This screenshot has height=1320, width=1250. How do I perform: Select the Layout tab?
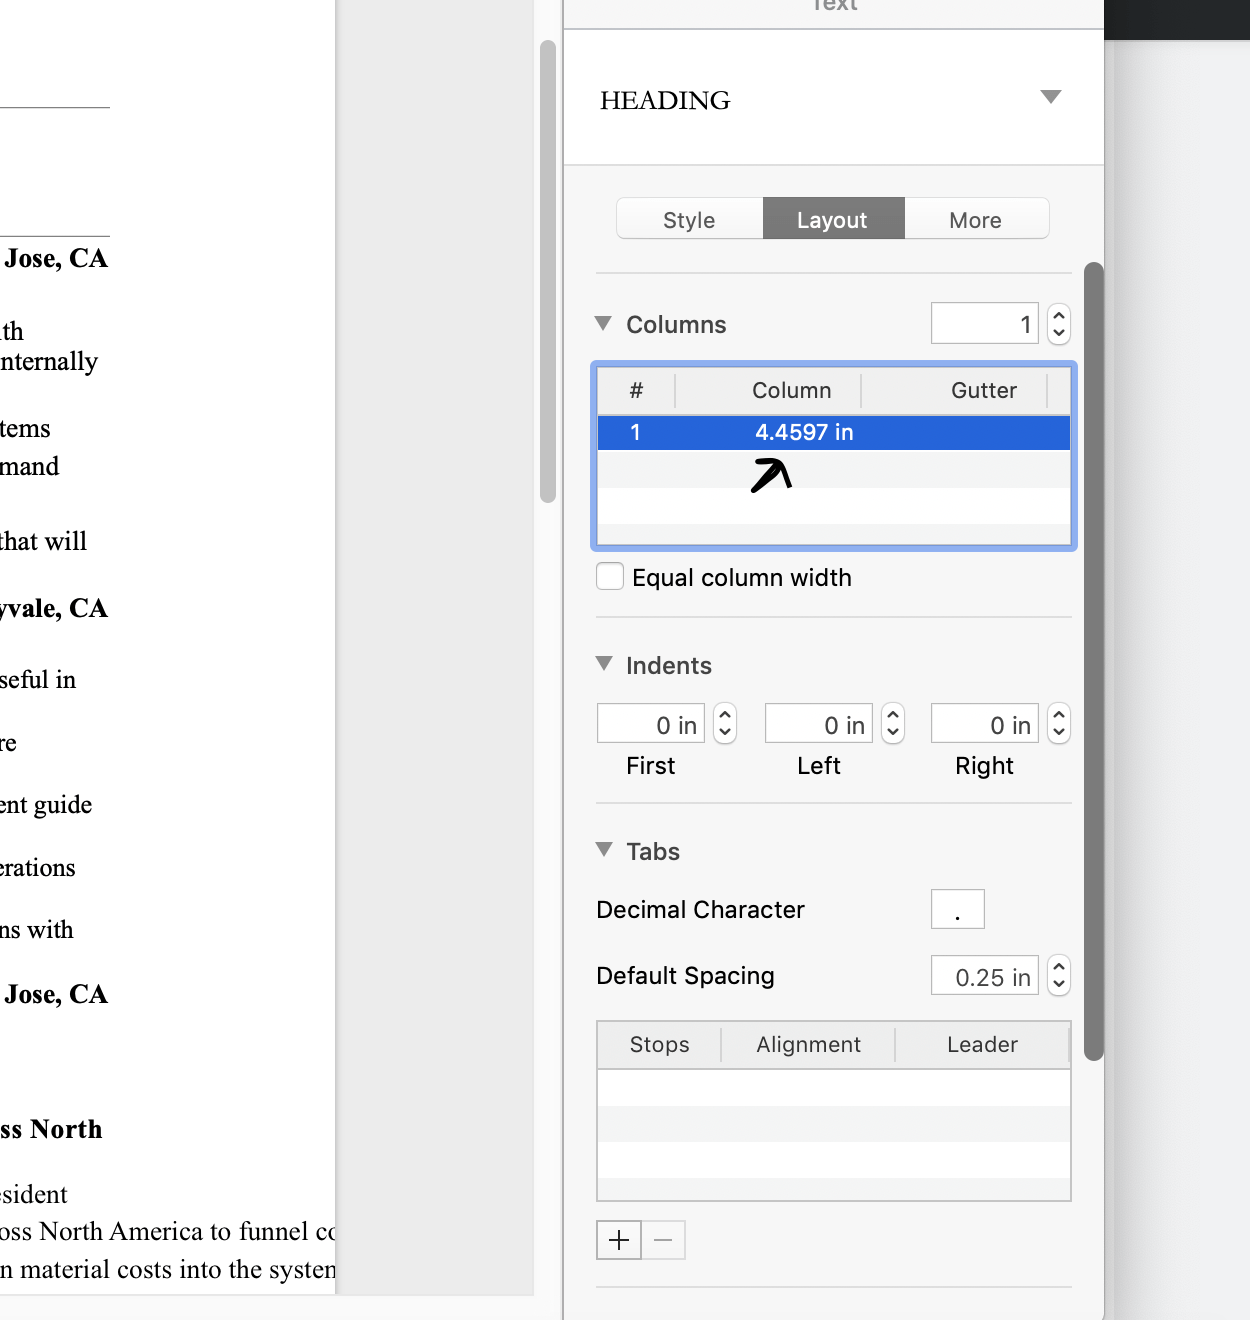pos(833,219)
